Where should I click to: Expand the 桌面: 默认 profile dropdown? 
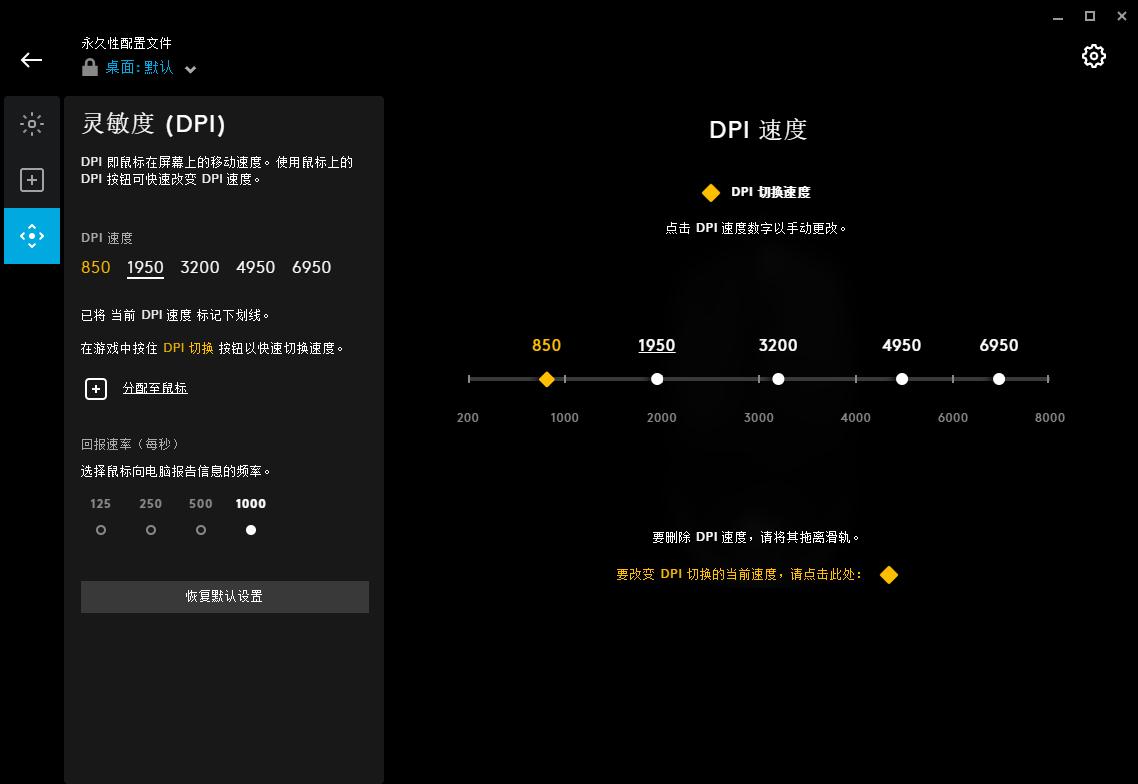click(190, 69)
